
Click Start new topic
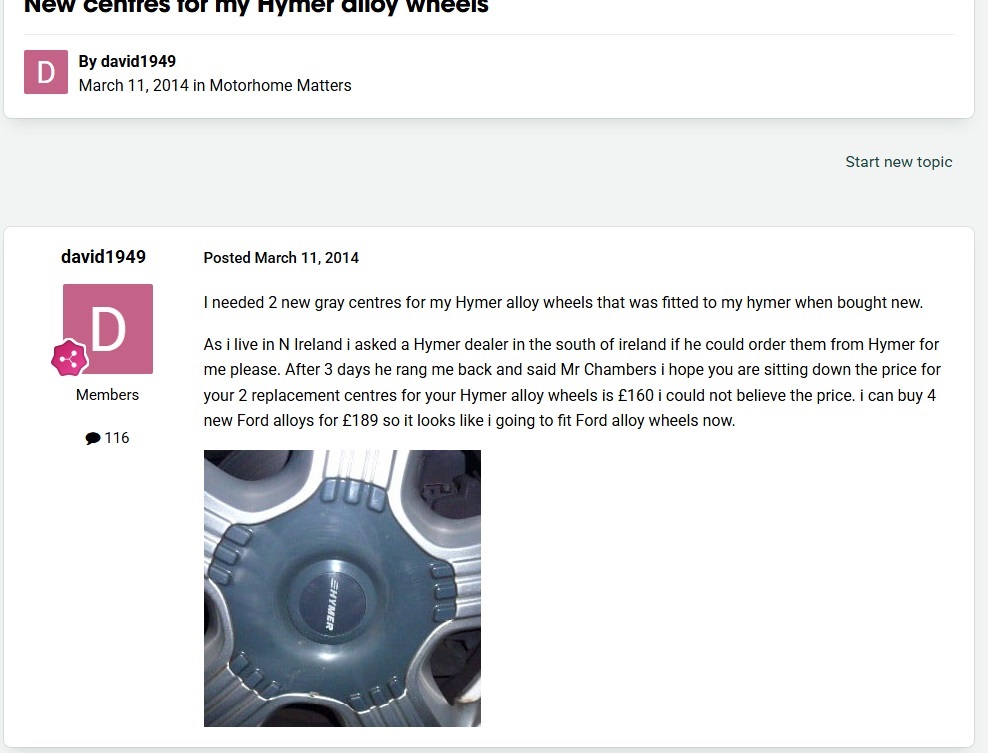pos(899,162)
